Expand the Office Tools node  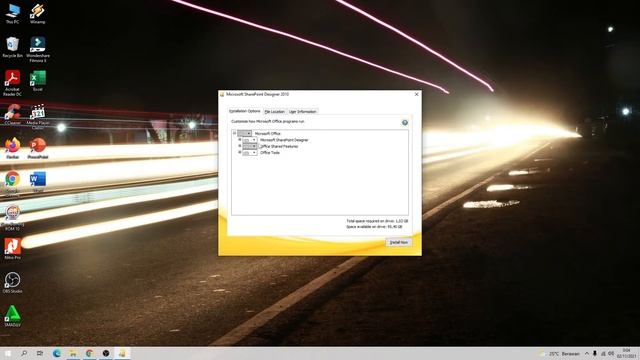pyautogui.click(x=240, y=152)
